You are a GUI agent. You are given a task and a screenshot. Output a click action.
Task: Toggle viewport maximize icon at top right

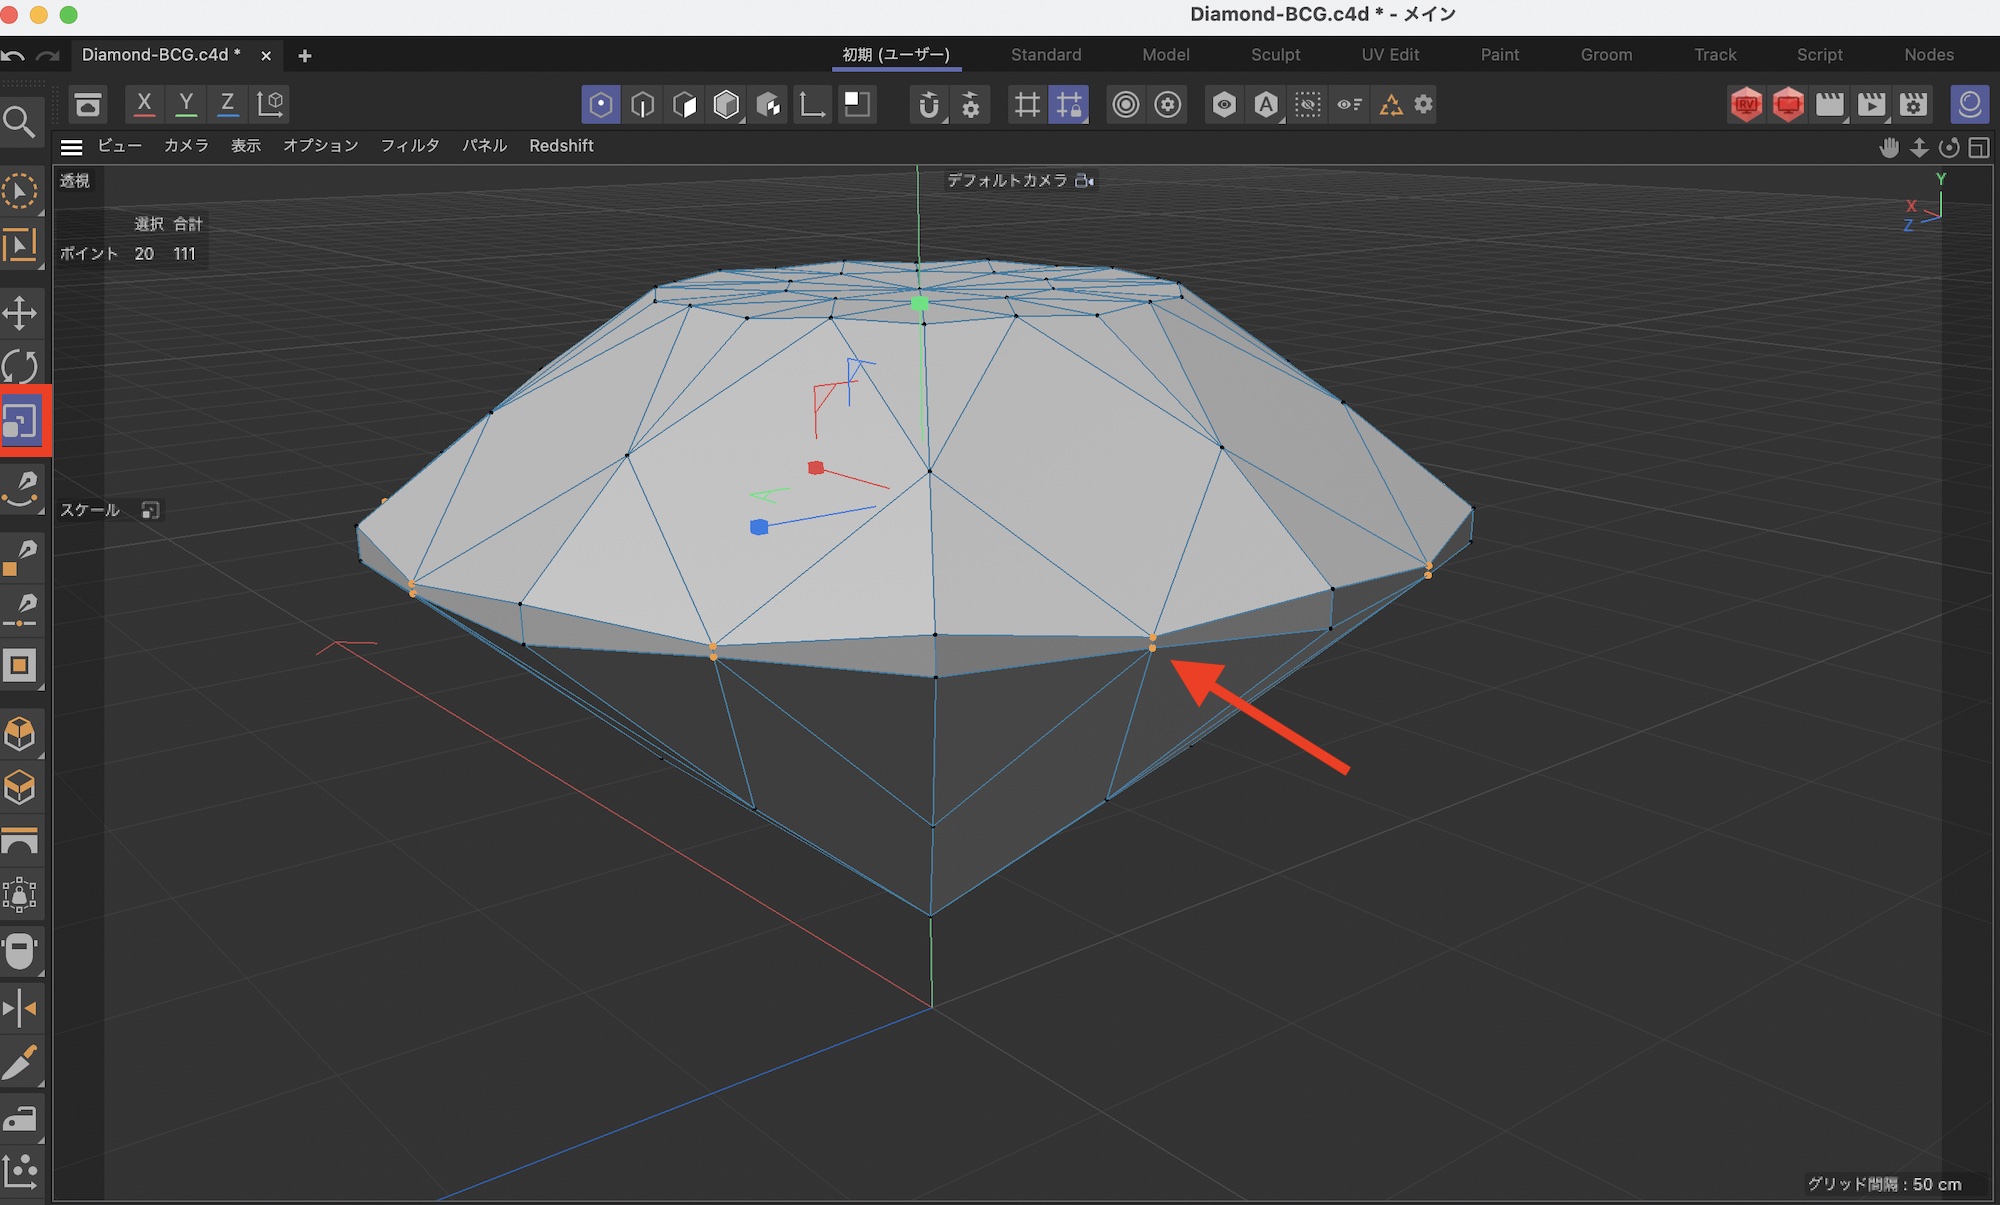tap(1978, 148)
